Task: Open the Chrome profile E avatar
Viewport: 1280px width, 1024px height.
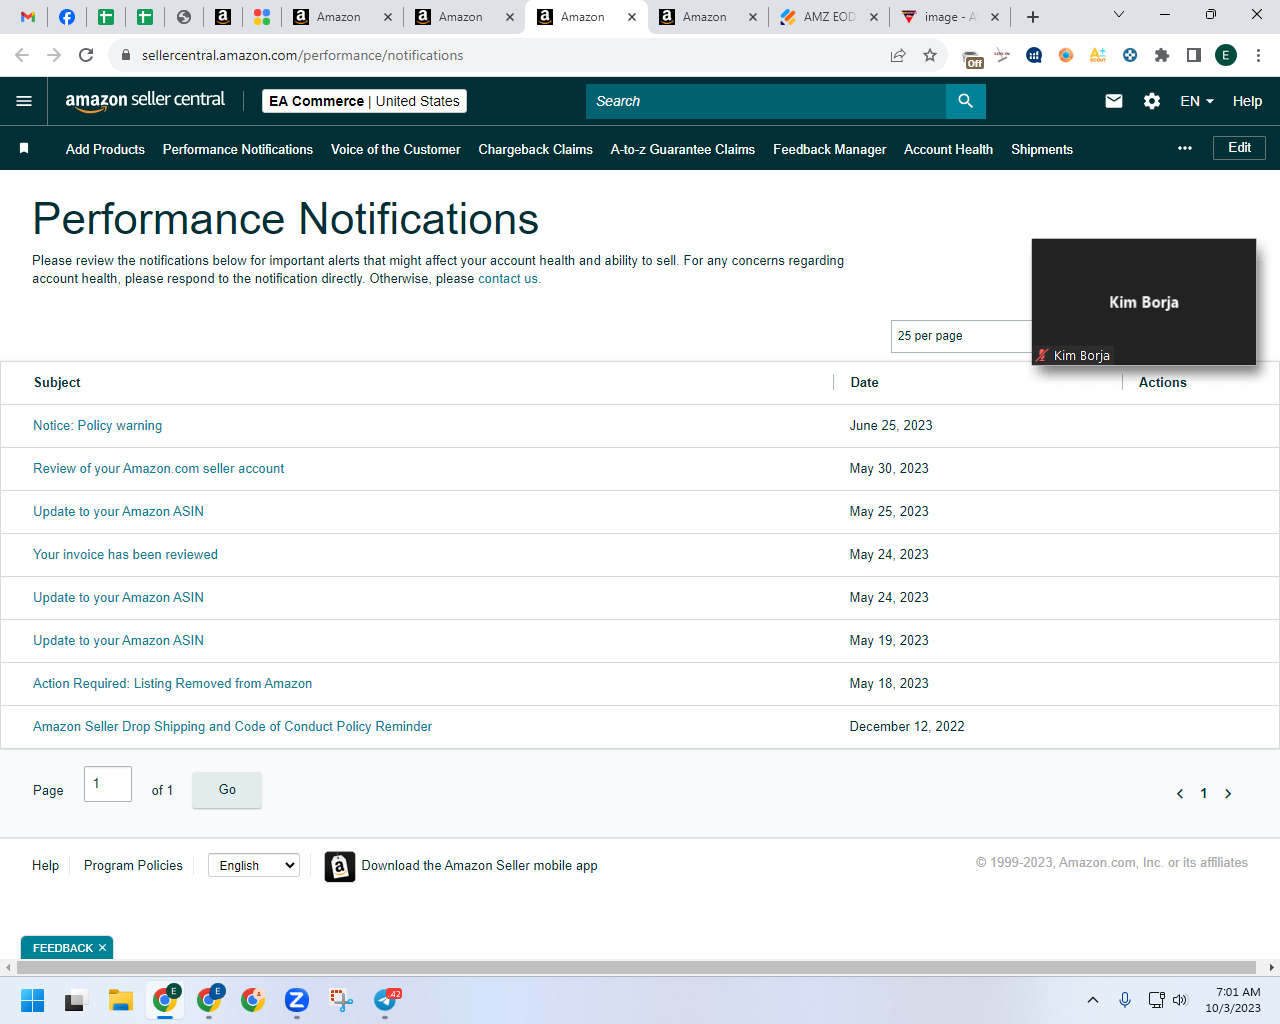Action: [x=1226, y=55]
